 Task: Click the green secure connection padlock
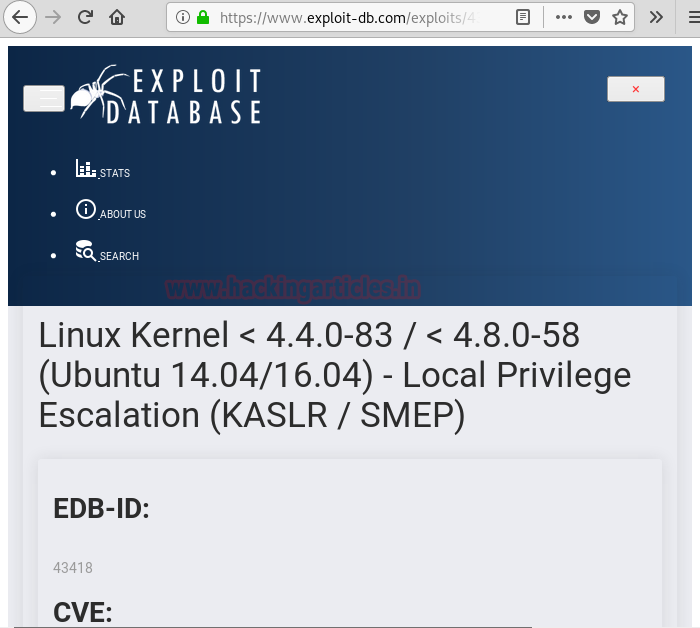(x=203, y=17)
